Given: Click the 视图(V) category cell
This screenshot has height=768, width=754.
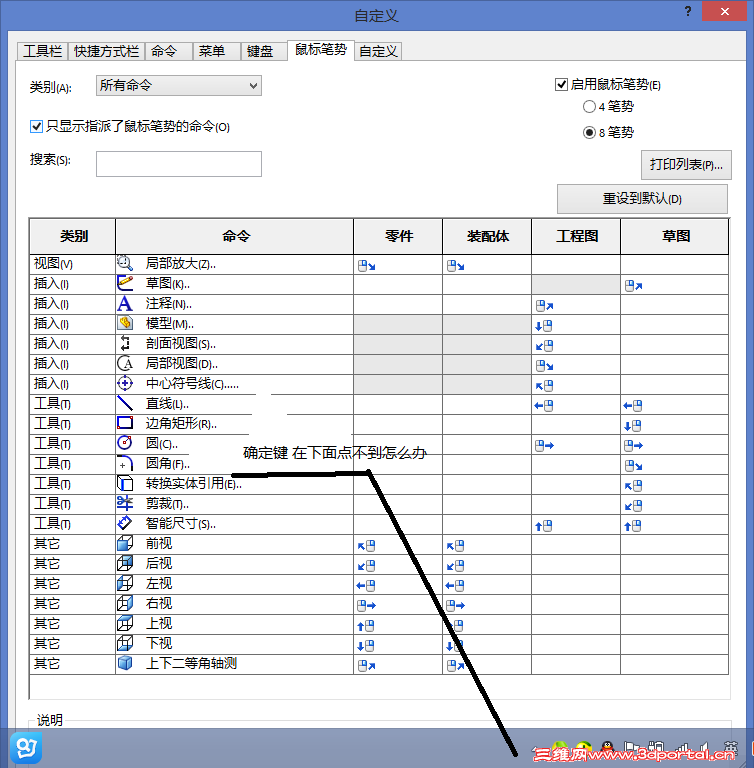Looking at the screenshot, I should click(73, 264).
